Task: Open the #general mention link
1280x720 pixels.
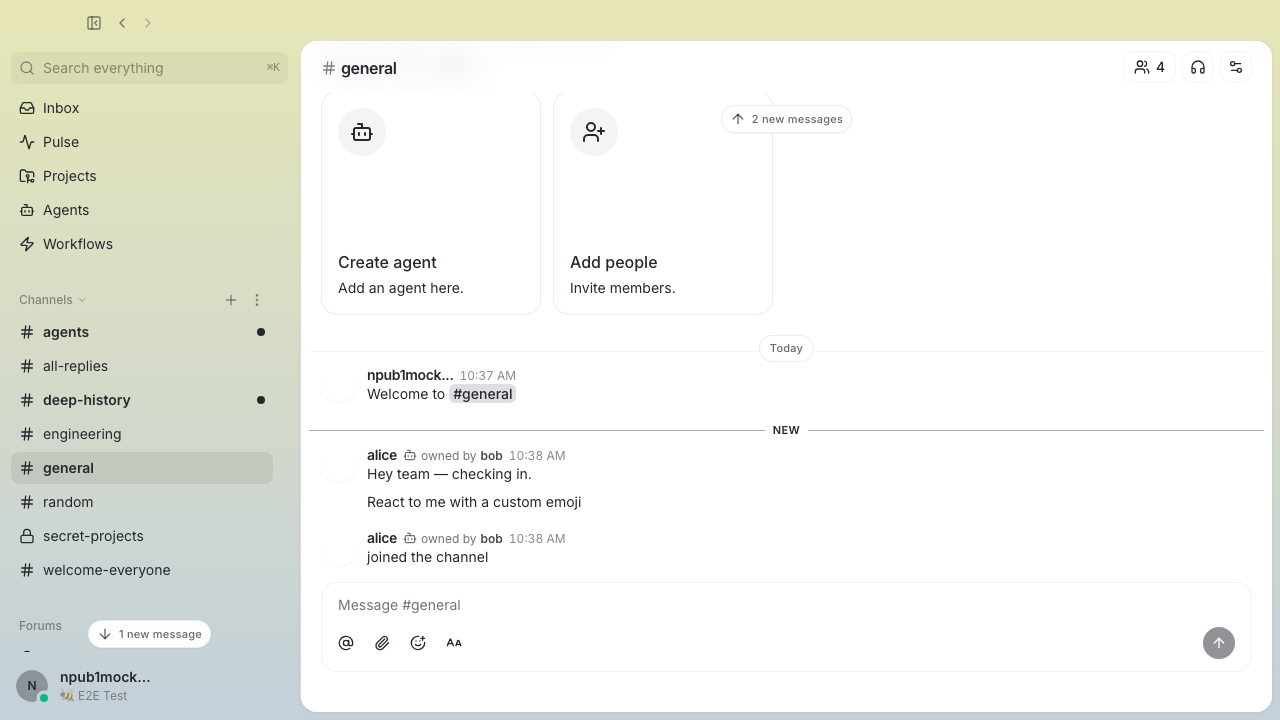Action: (x=482, y=394)
